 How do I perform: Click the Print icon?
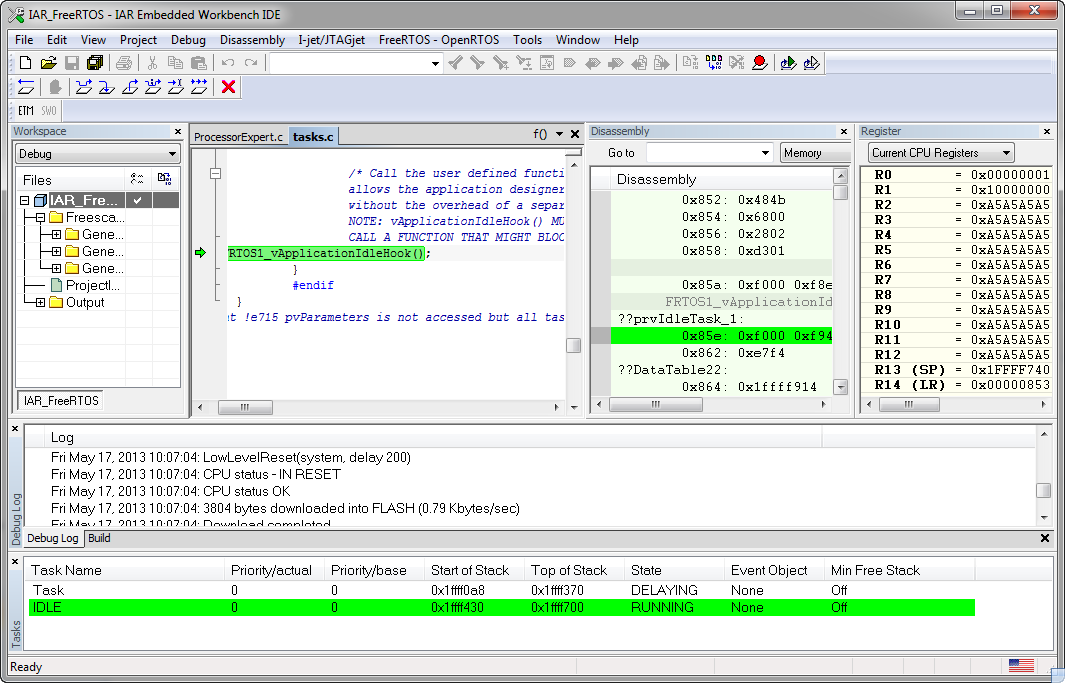point(124,63)
